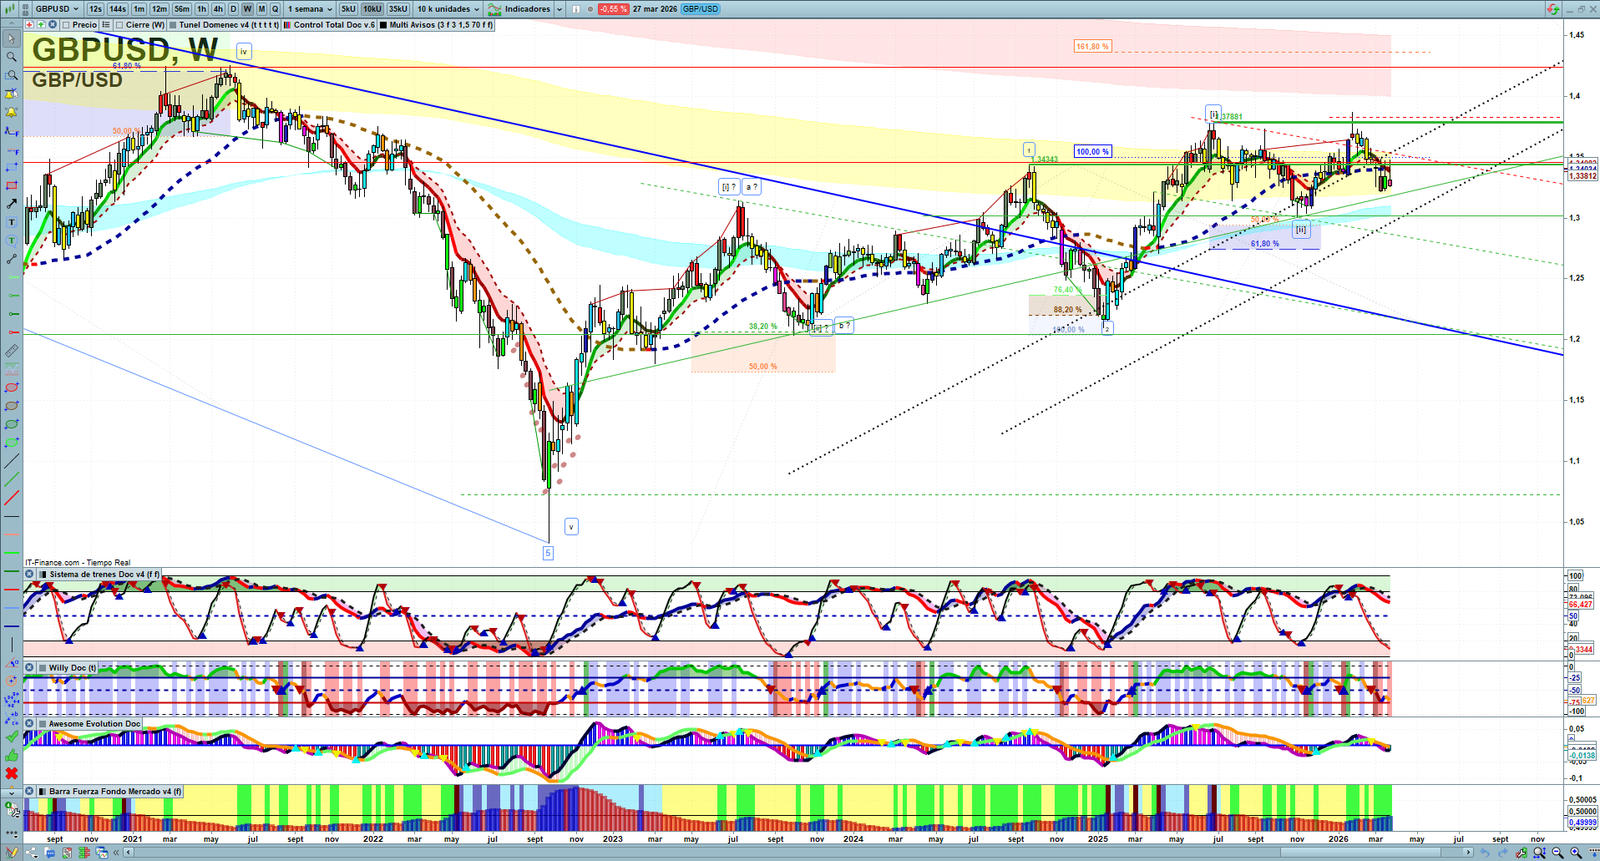Select the segment line tool
The image size is (1600, 861).
[11, 259]
